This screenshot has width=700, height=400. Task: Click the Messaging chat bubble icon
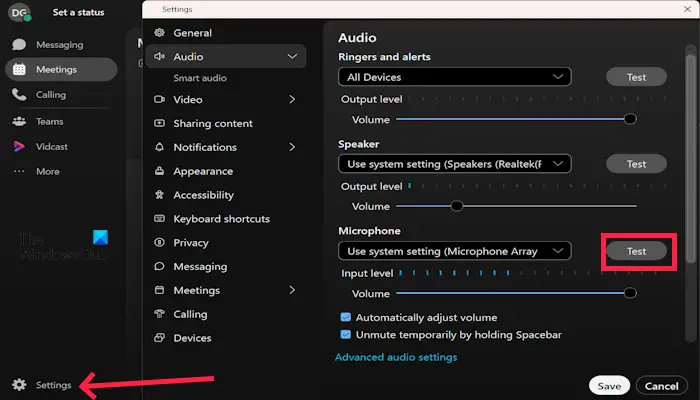(x=19, y=44)
